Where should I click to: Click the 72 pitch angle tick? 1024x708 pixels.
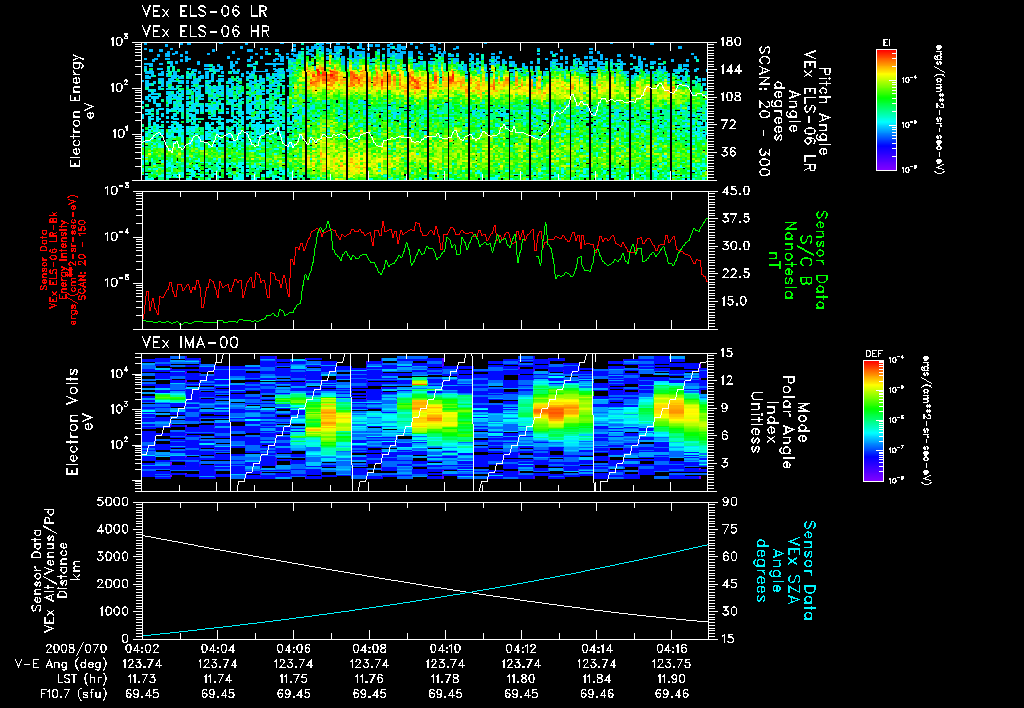pos(728,124)
